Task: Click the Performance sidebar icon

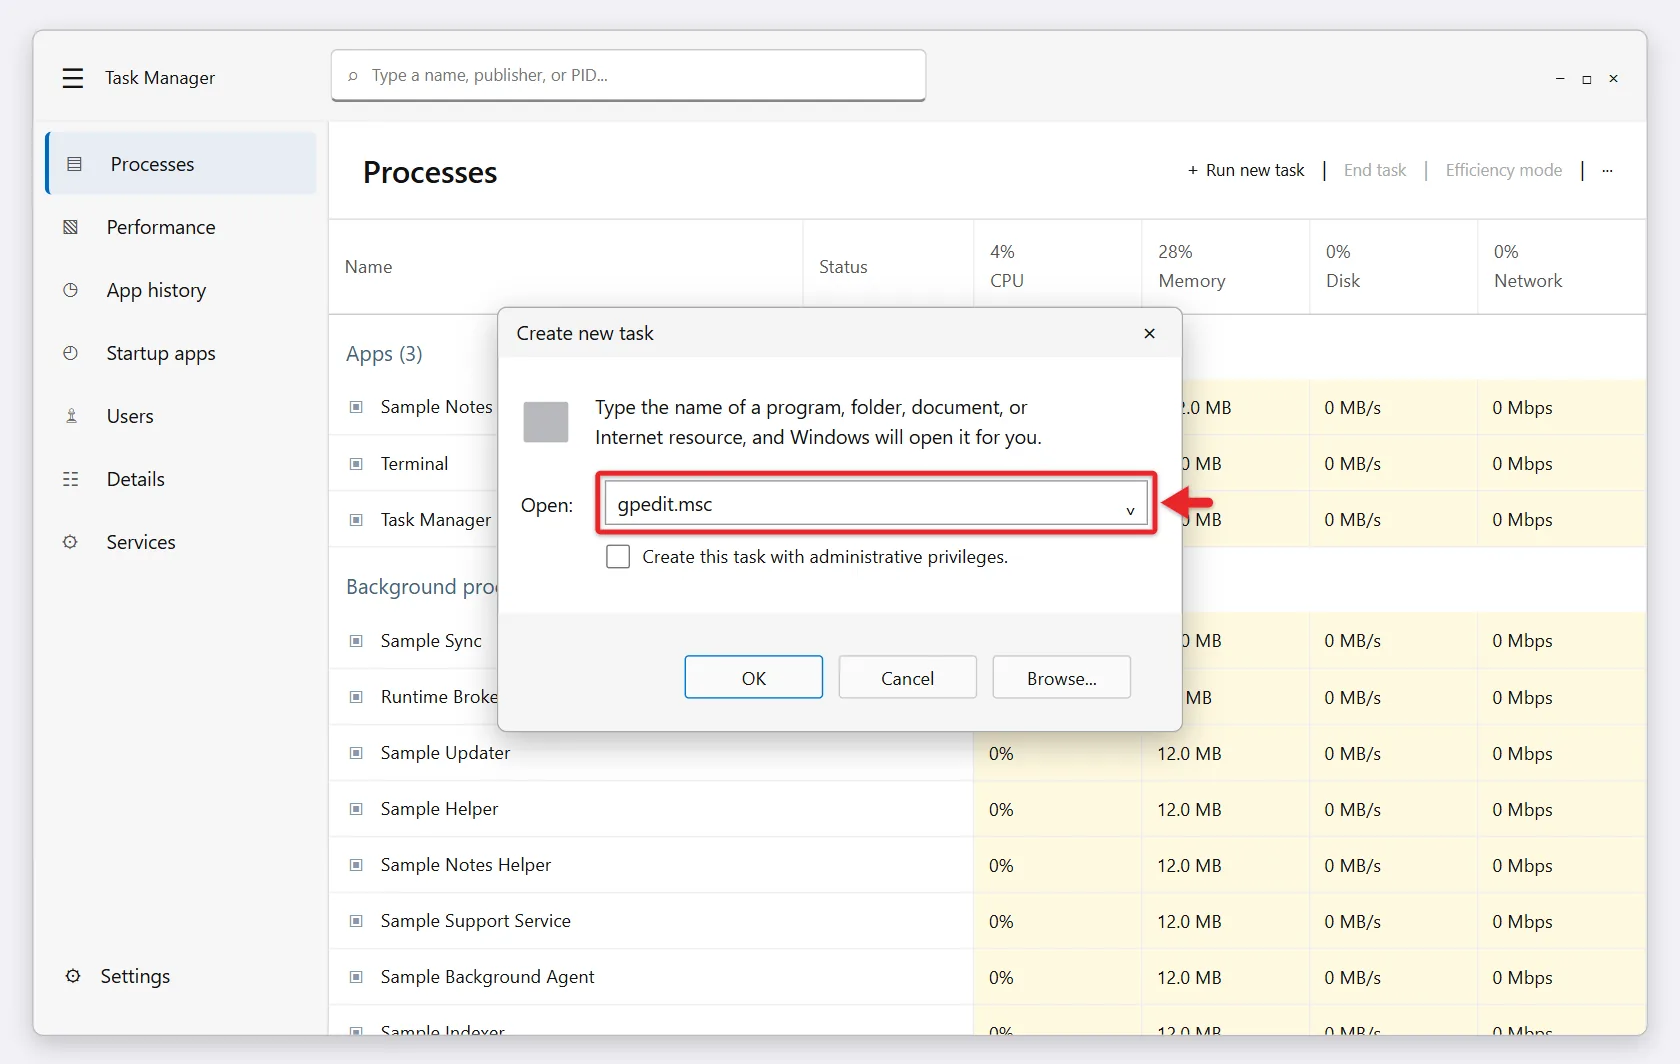Action: (71, 227)
